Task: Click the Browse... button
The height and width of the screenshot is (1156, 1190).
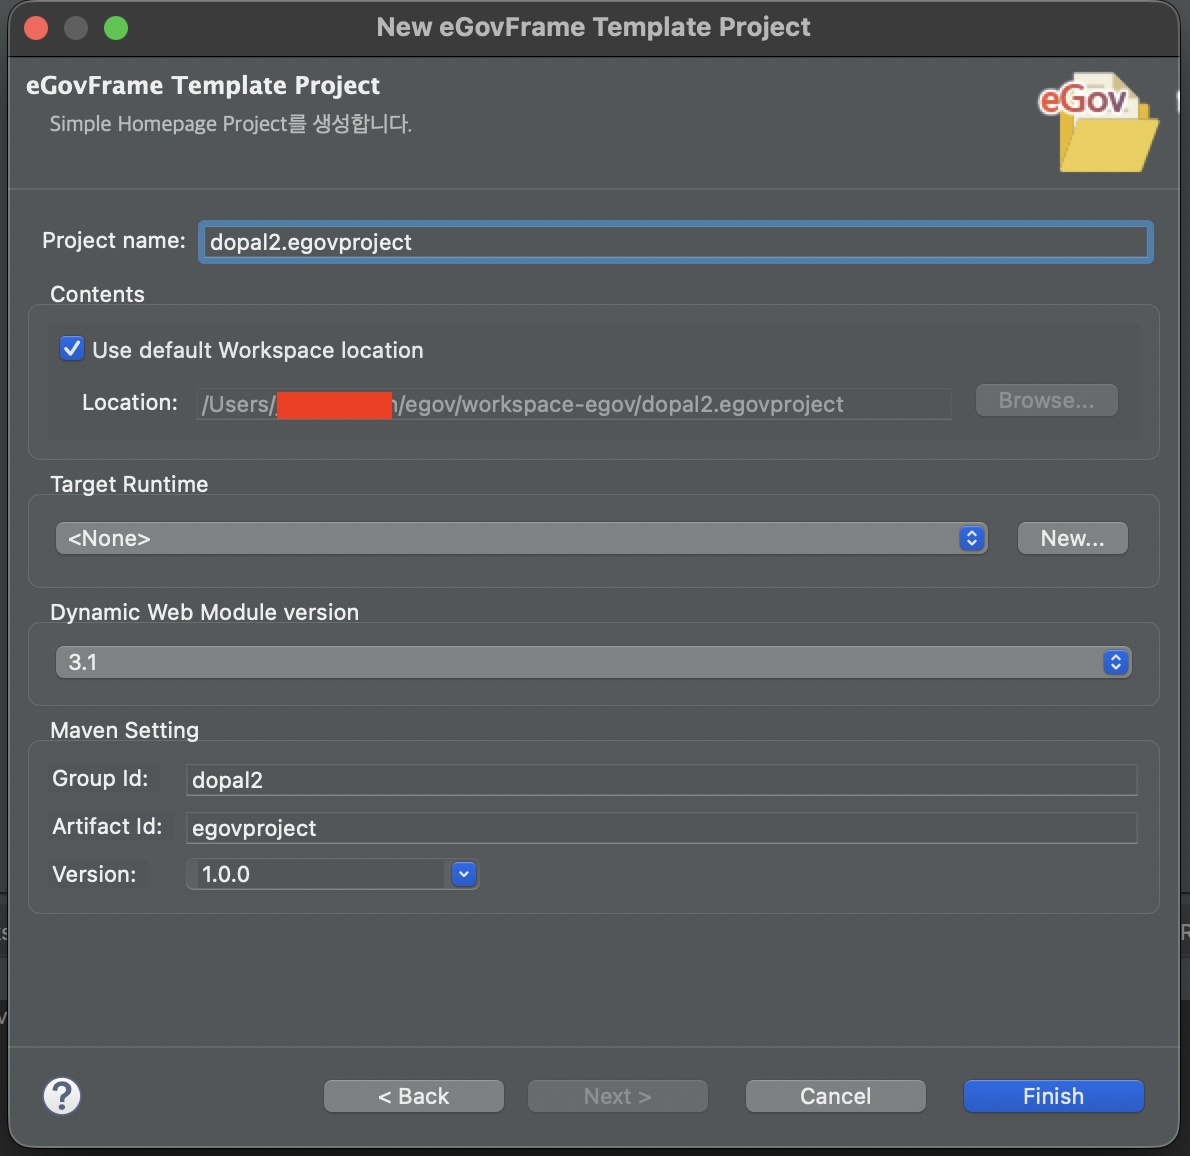Action: tap(1046, 400)
